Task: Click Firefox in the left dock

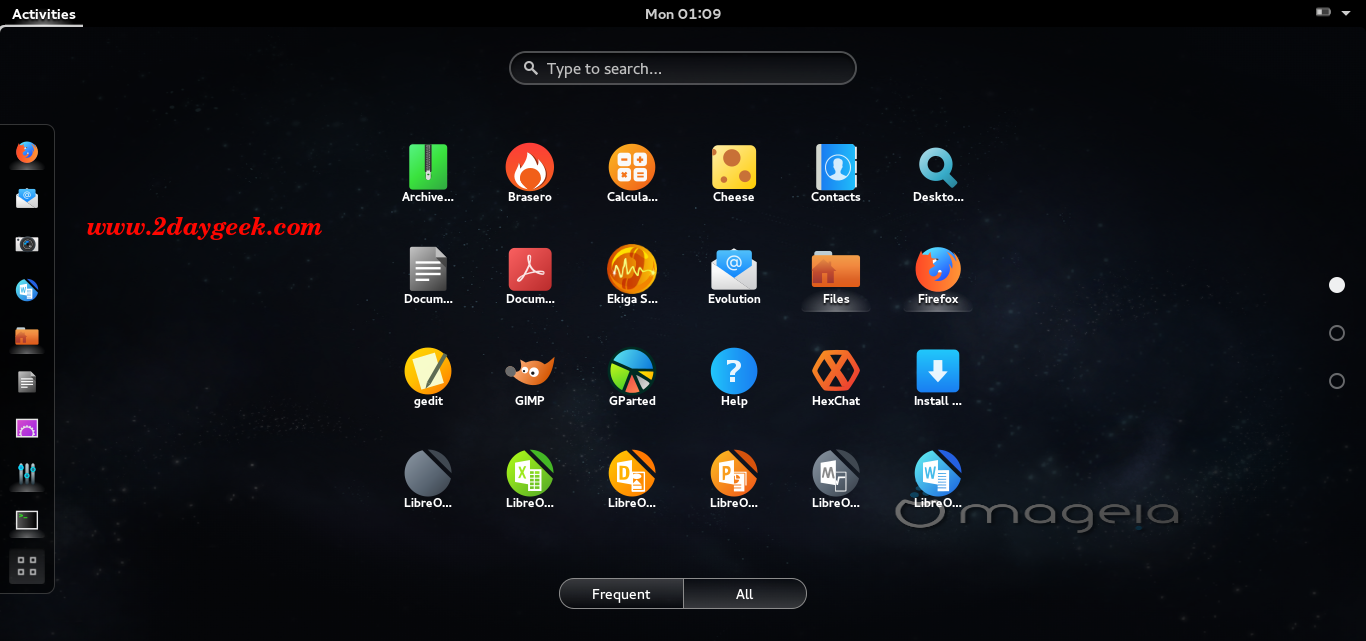Action: pyautogui.click(x=27, y=152)
